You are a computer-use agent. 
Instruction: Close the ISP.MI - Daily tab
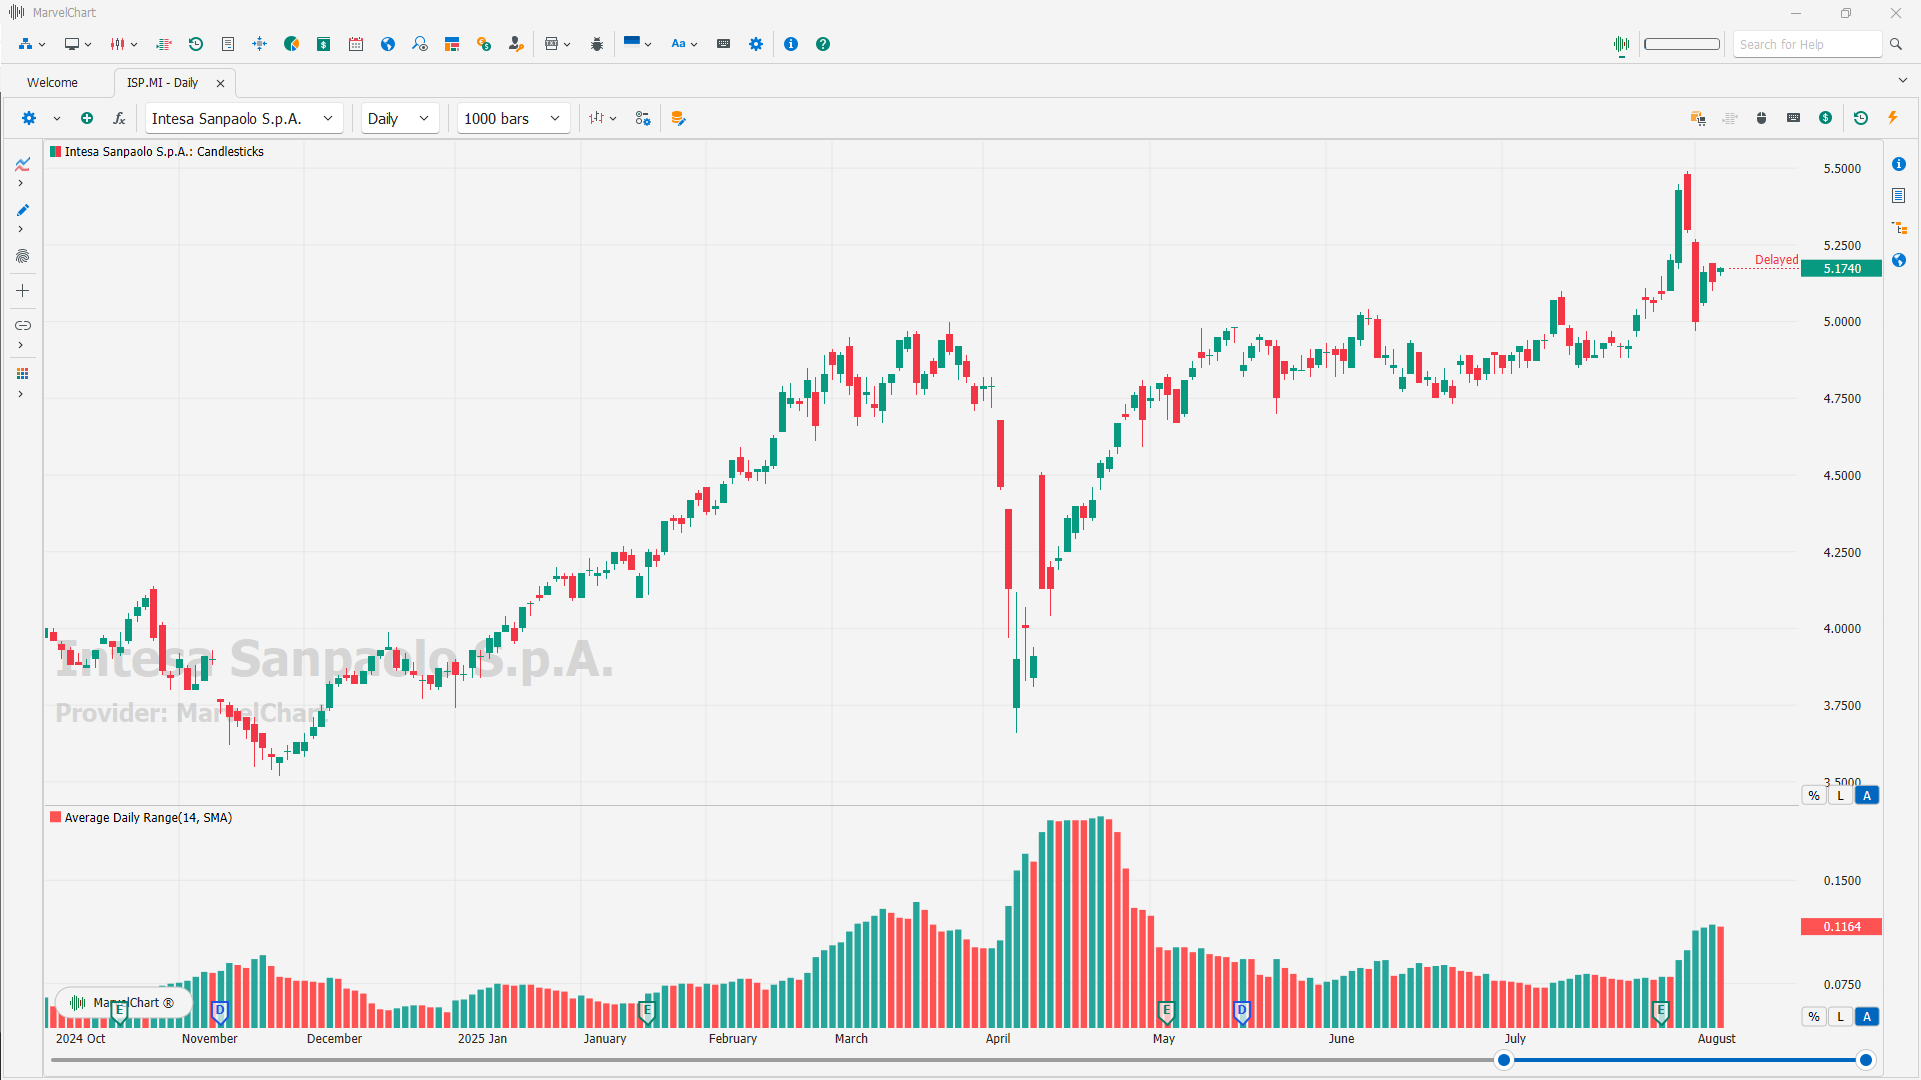[221, 83]
